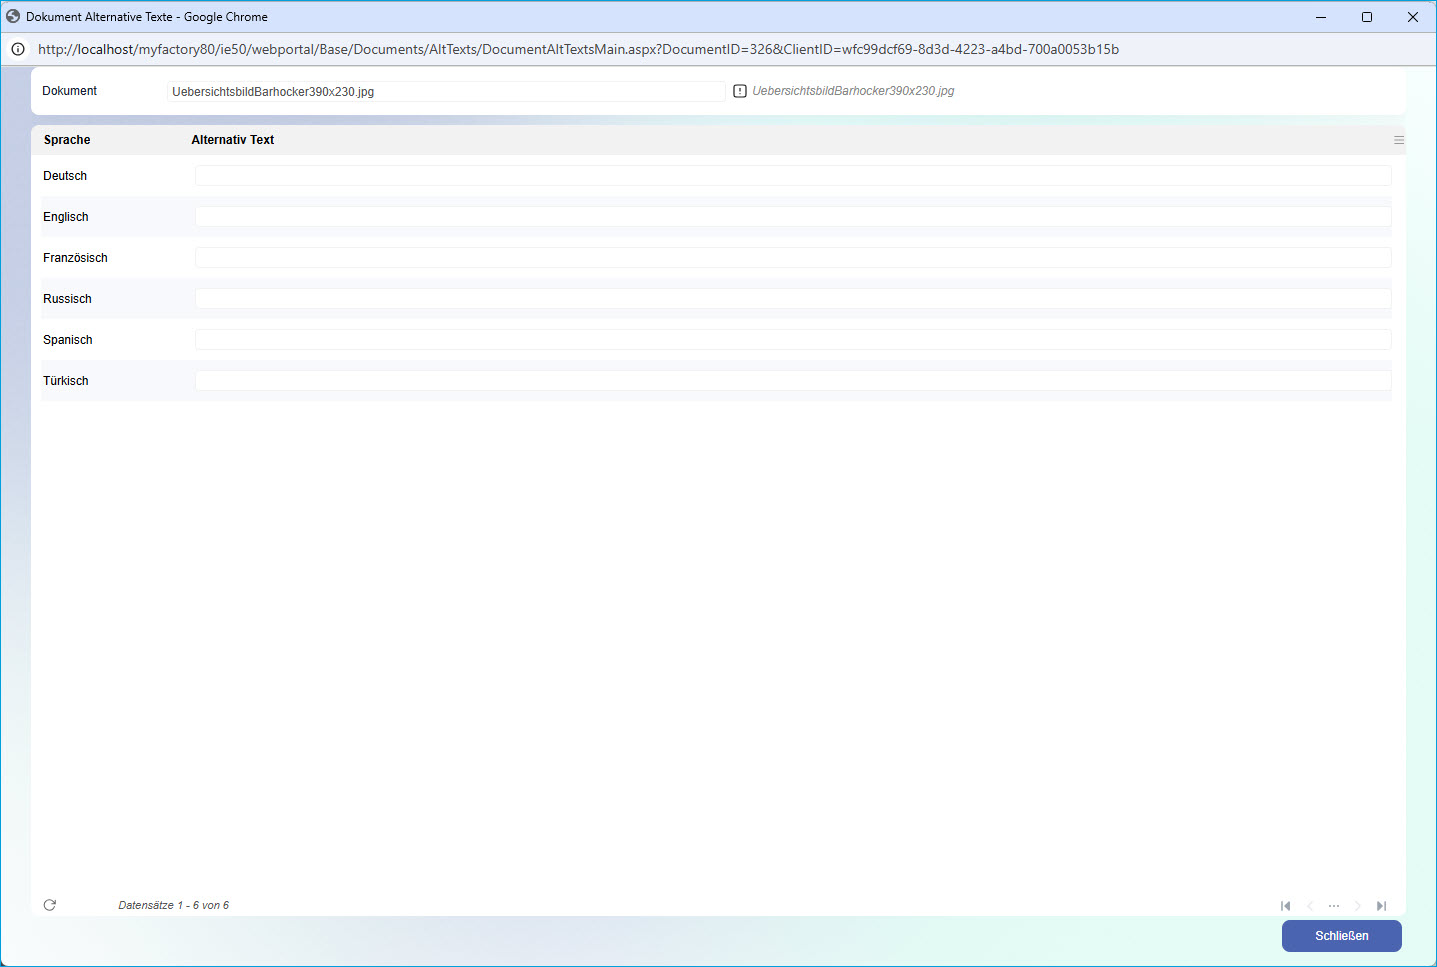
Task: Sort by the Sprache column header
Action: (67, 140)
